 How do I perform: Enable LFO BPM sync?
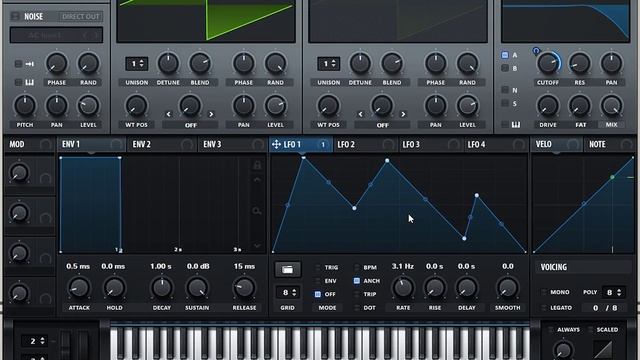356,267
